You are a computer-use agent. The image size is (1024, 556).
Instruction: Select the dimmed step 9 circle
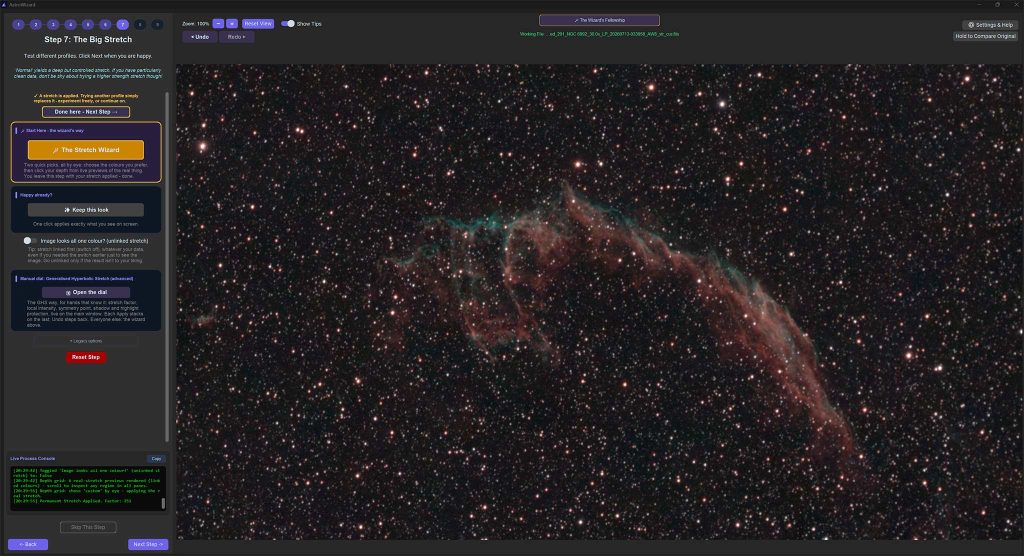[x=157, y=25]
